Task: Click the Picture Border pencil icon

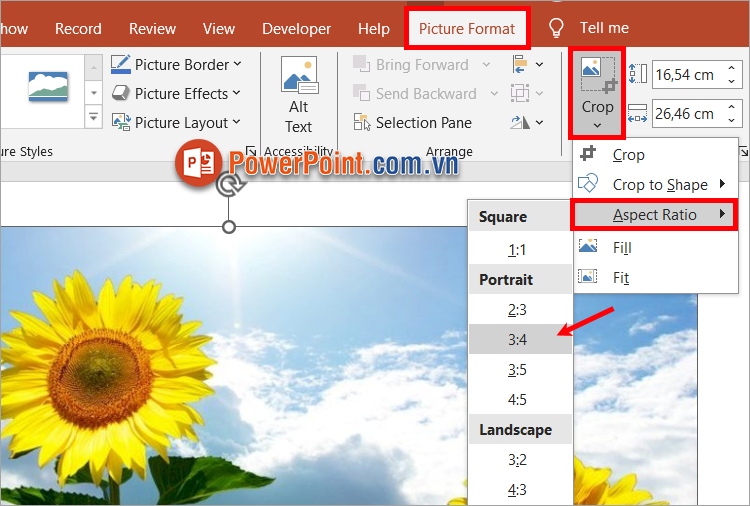Action: tap(121, 64)
